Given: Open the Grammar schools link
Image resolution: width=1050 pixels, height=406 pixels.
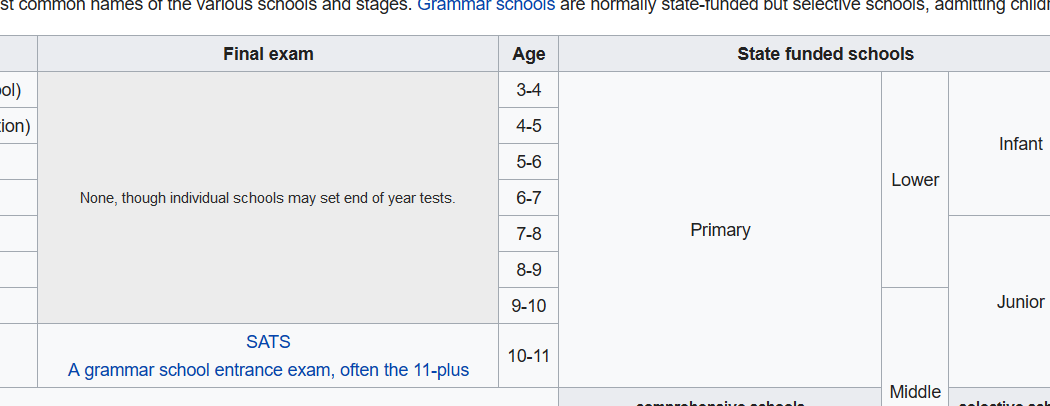Looking at the screenshot, I should (x=485, y=4).
